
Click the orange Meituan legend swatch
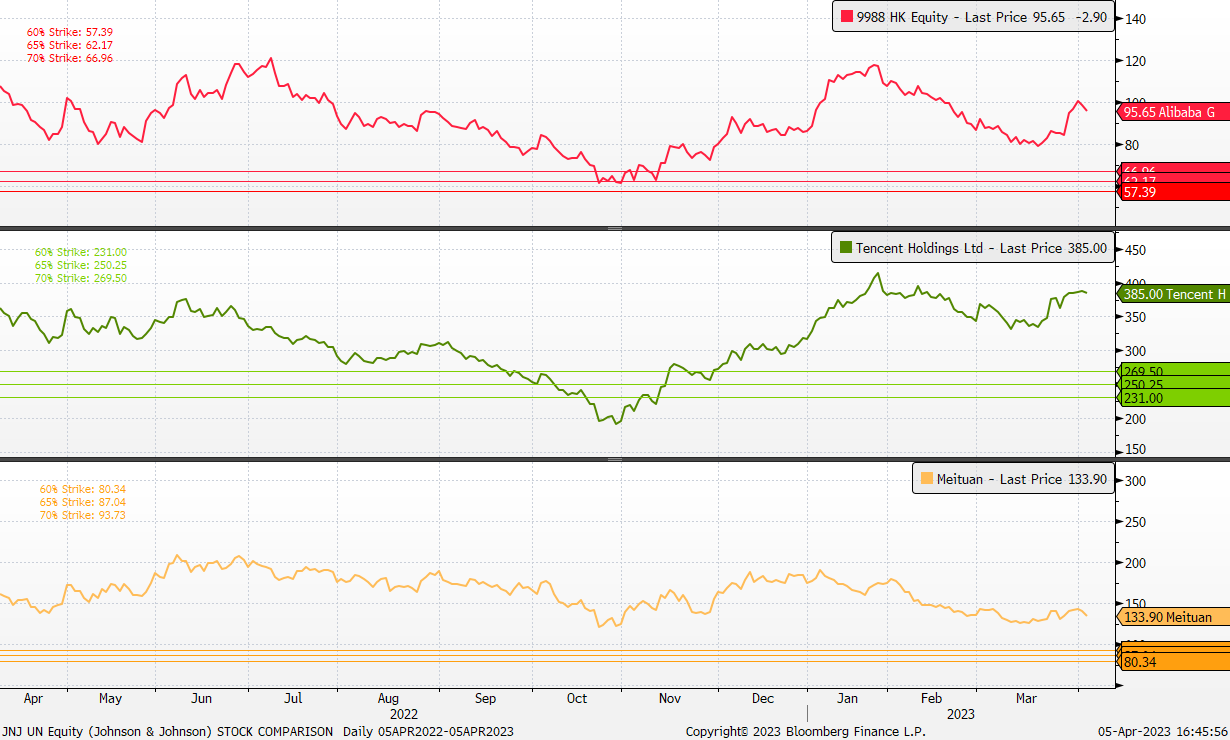coord(926,479)
